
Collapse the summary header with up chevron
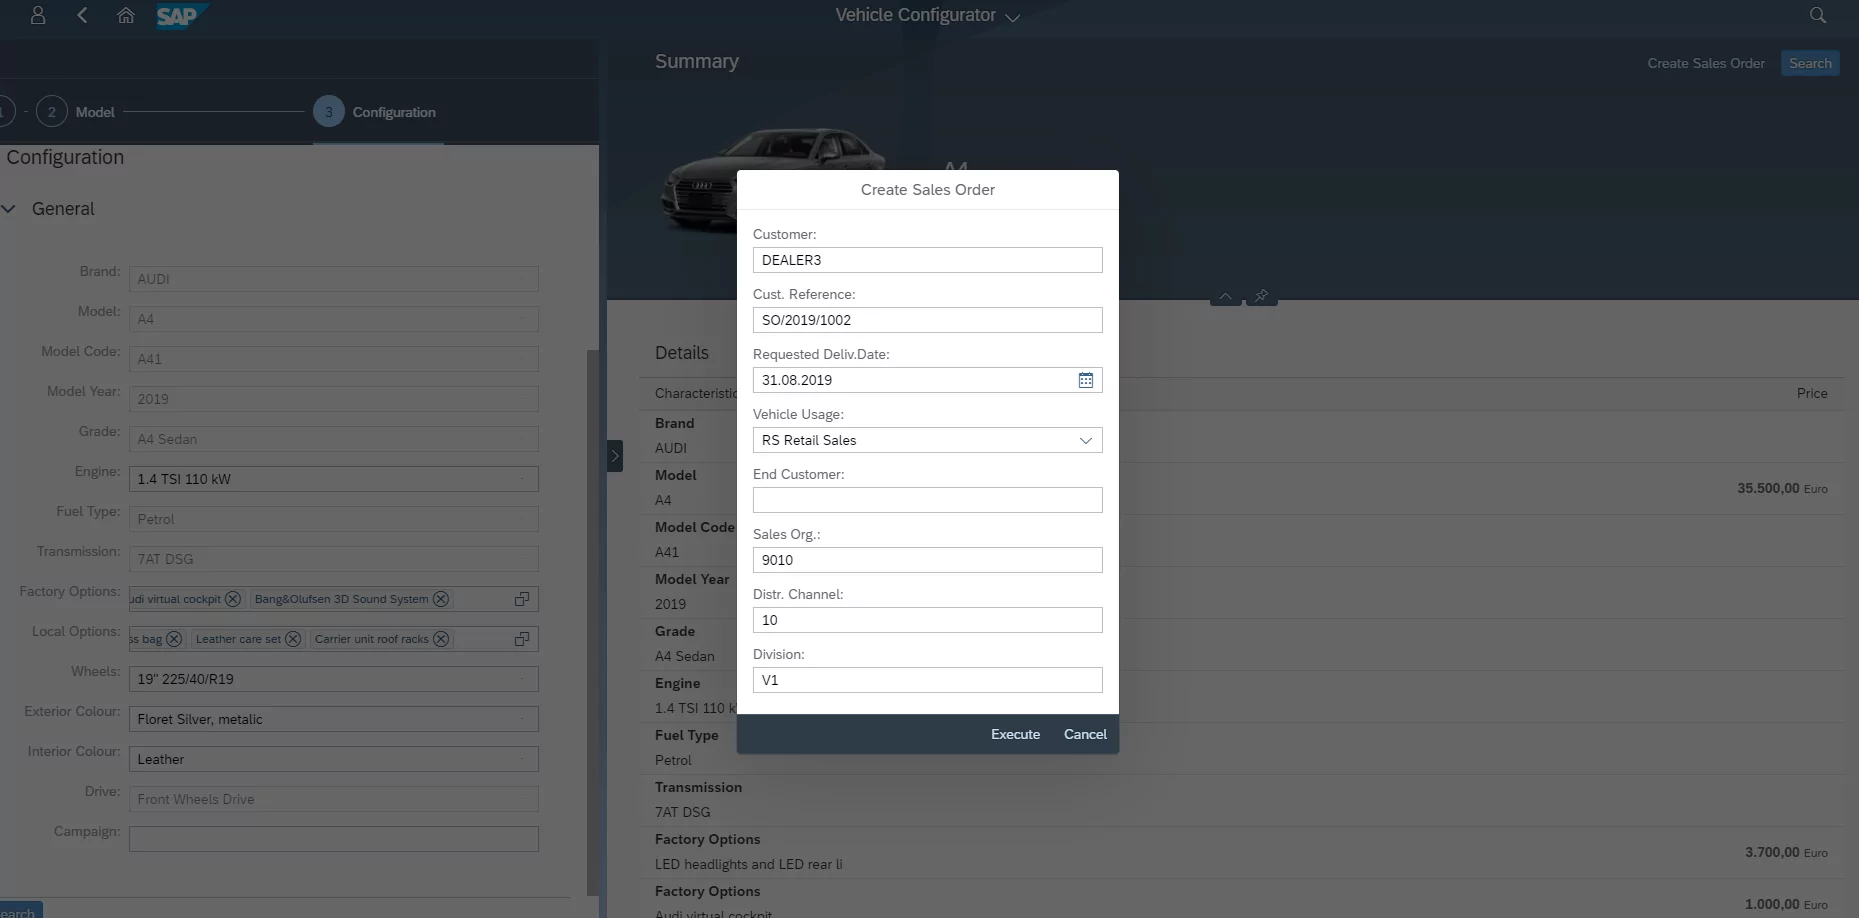(x=1225, y=296)
